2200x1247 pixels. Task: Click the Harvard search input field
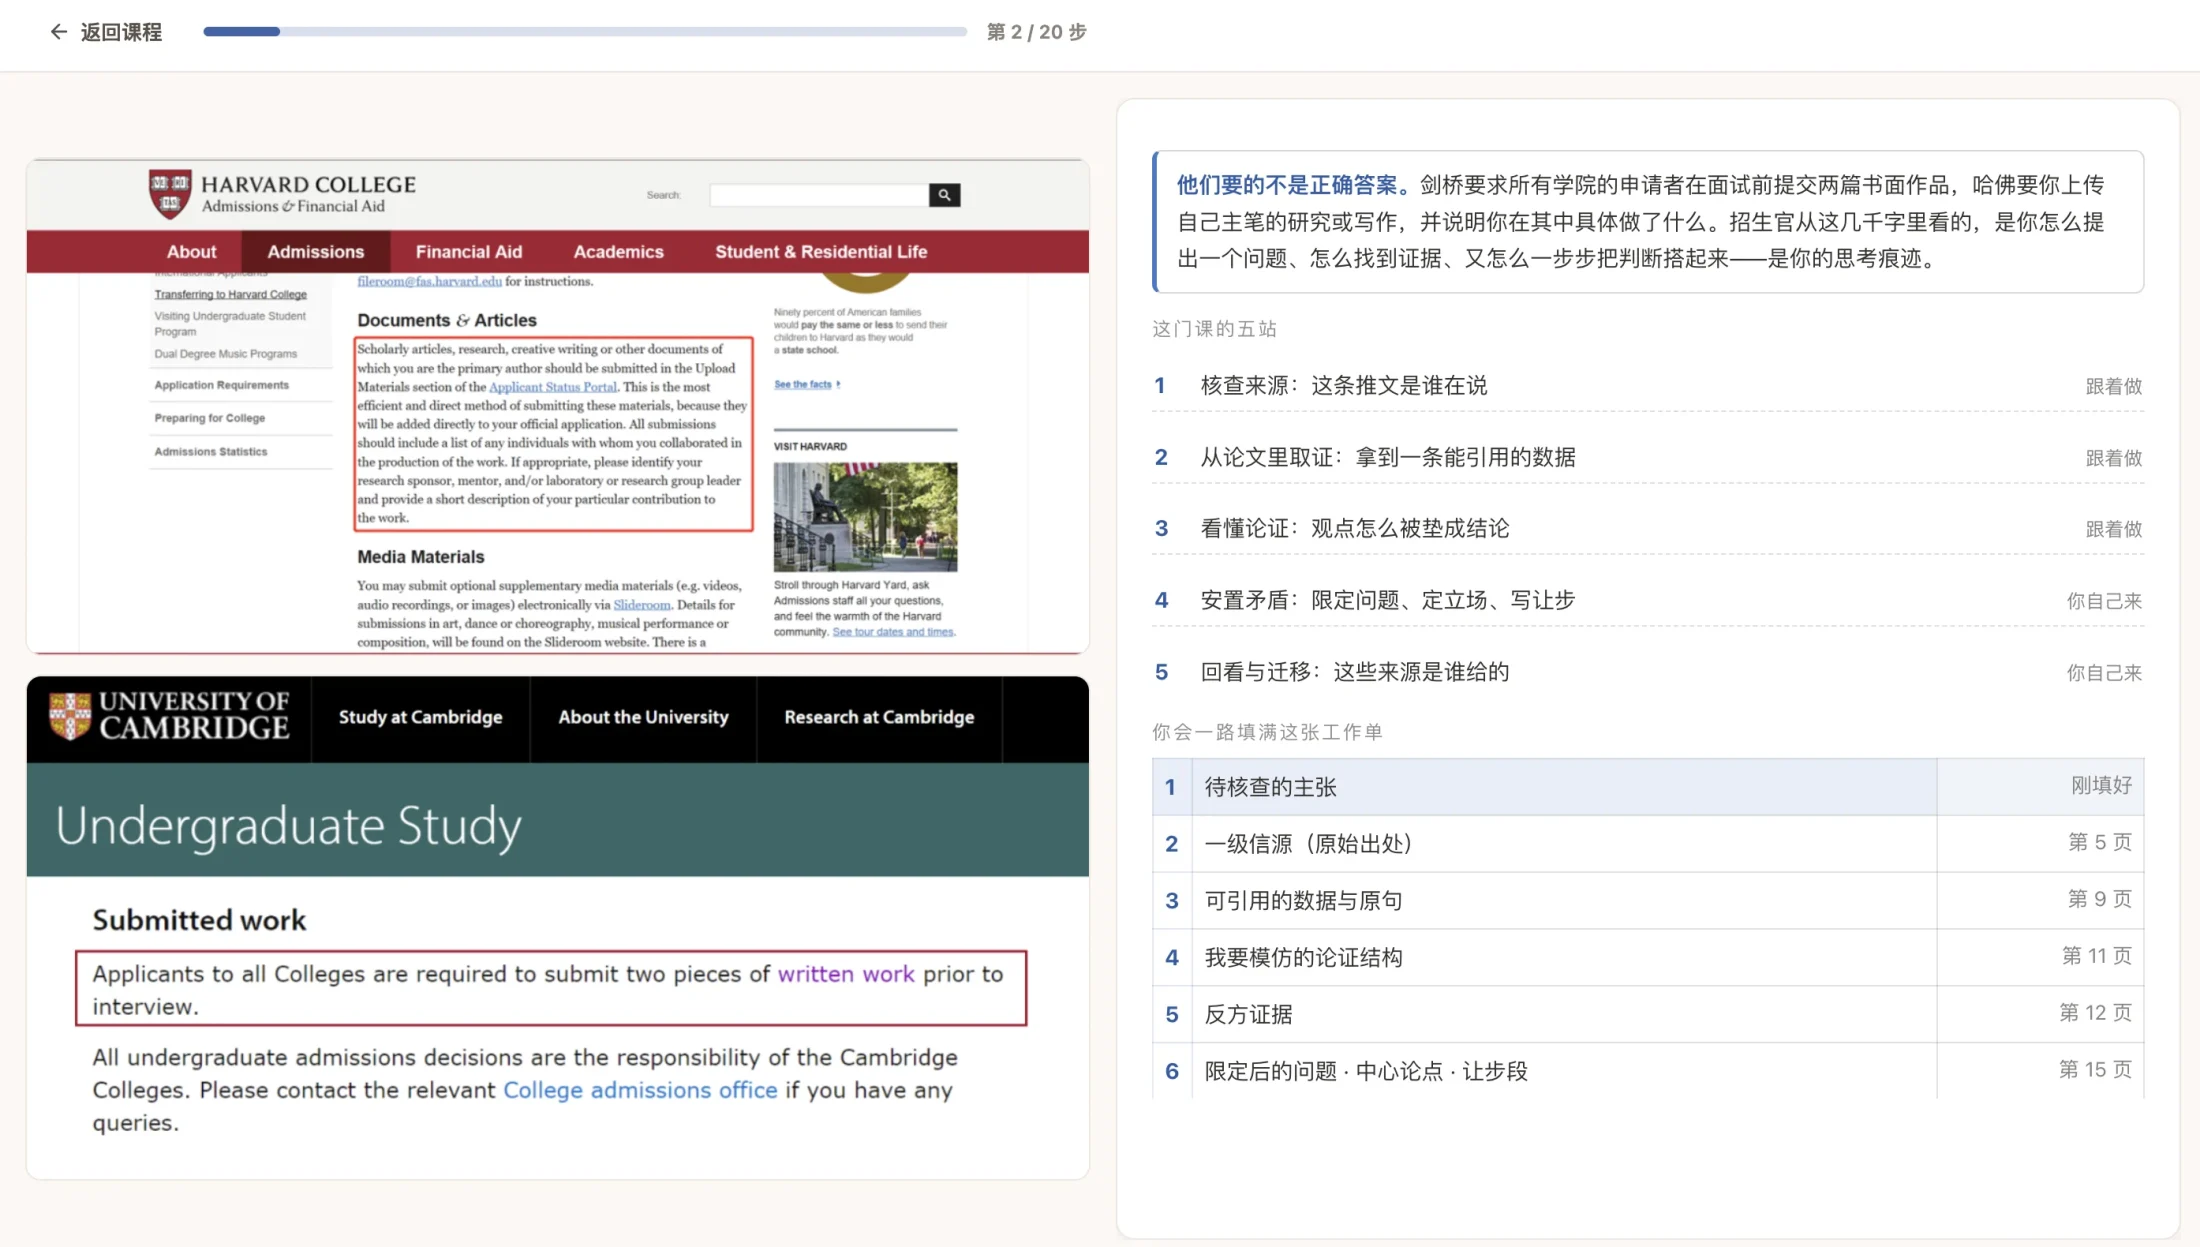[x=819, y=195]
